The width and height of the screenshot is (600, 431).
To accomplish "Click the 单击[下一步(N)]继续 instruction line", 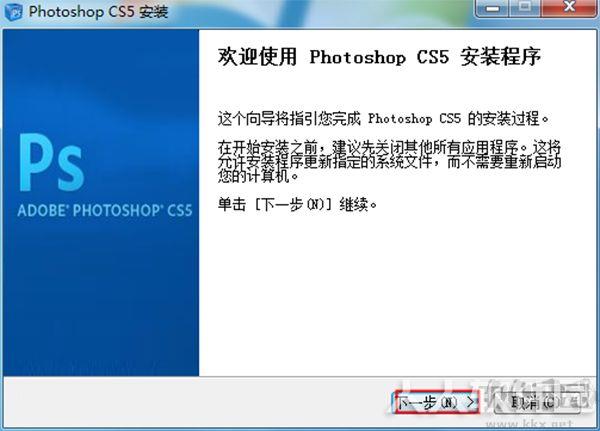I will 297,204.
